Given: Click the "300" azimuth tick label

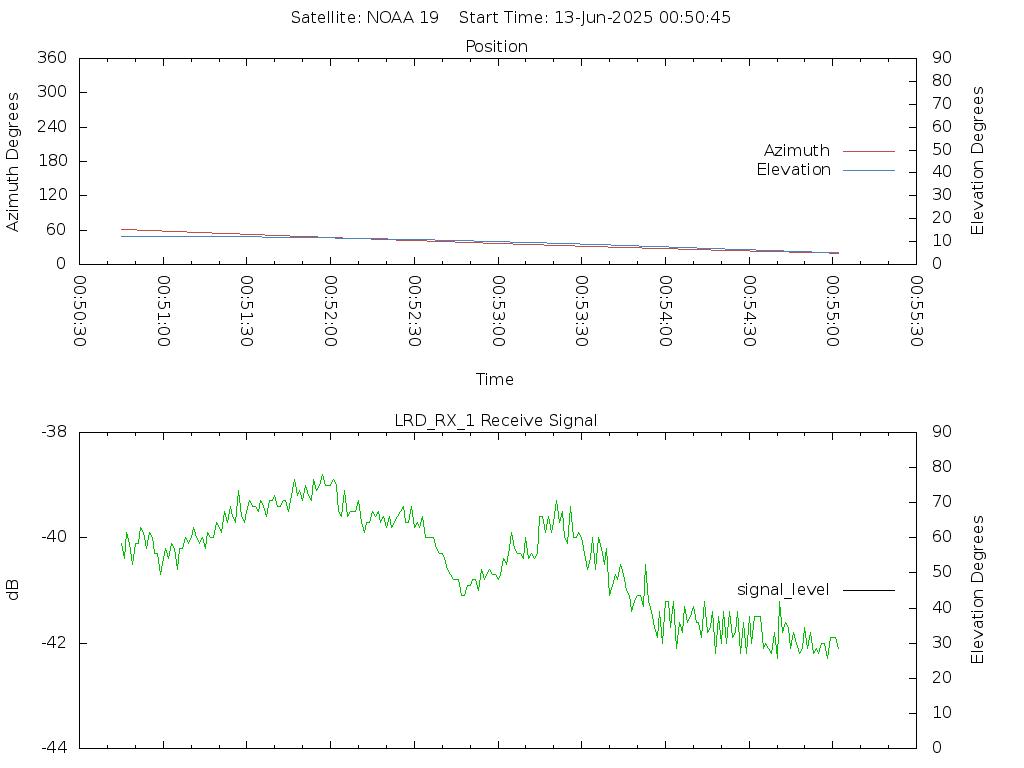Looking at the screenshot, I should point(52,92).
